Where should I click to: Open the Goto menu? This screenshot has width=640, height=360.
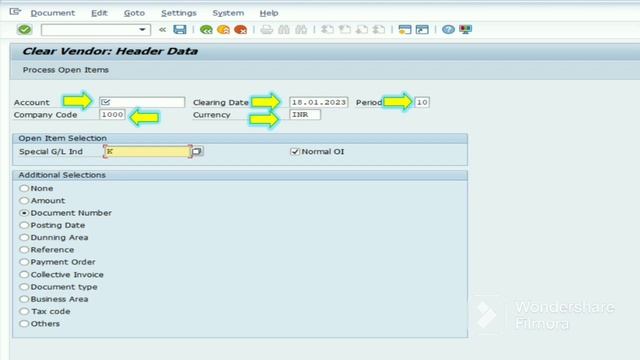click(134, 13)
